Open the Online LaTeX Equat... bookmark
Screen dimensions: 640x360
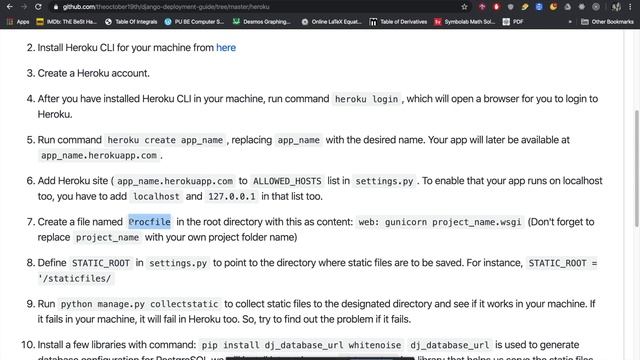[331, 22]
